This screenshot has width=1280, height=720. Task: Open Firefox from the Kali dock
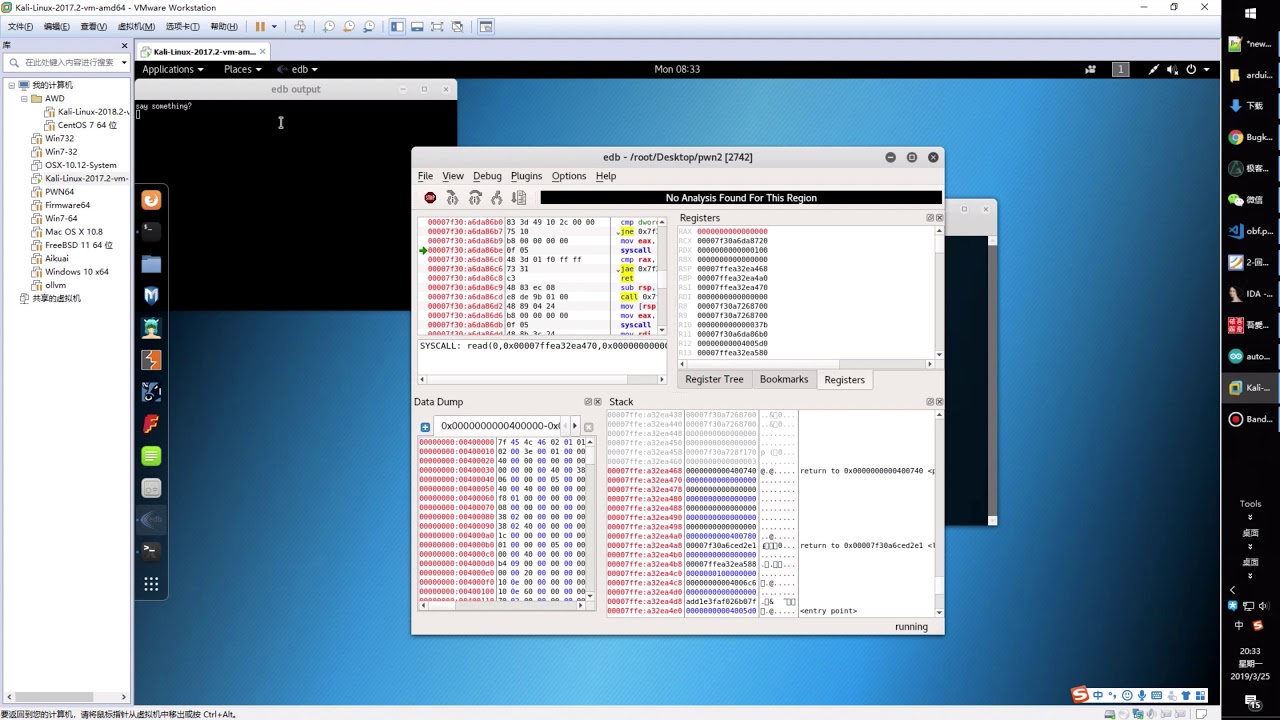[x=151, y=200]
